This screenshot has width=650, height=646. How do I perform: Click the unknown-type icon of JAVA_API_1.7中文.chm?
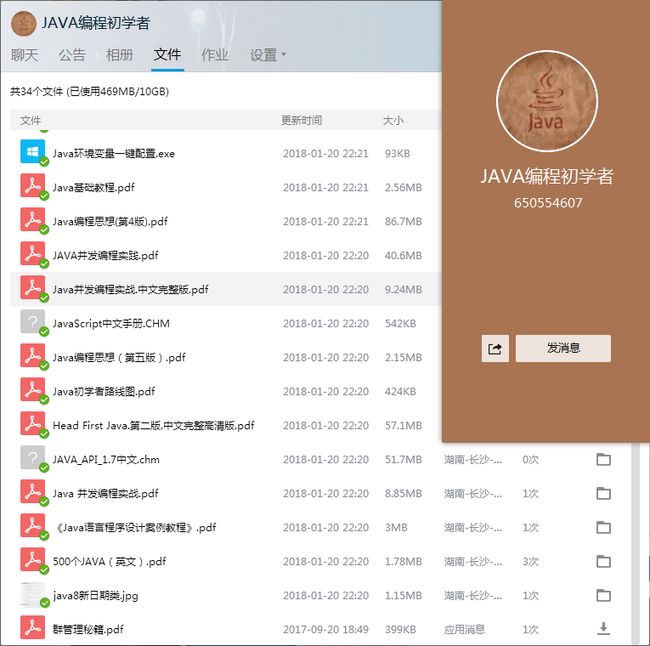pyautogui.click(x=32, y=458)
